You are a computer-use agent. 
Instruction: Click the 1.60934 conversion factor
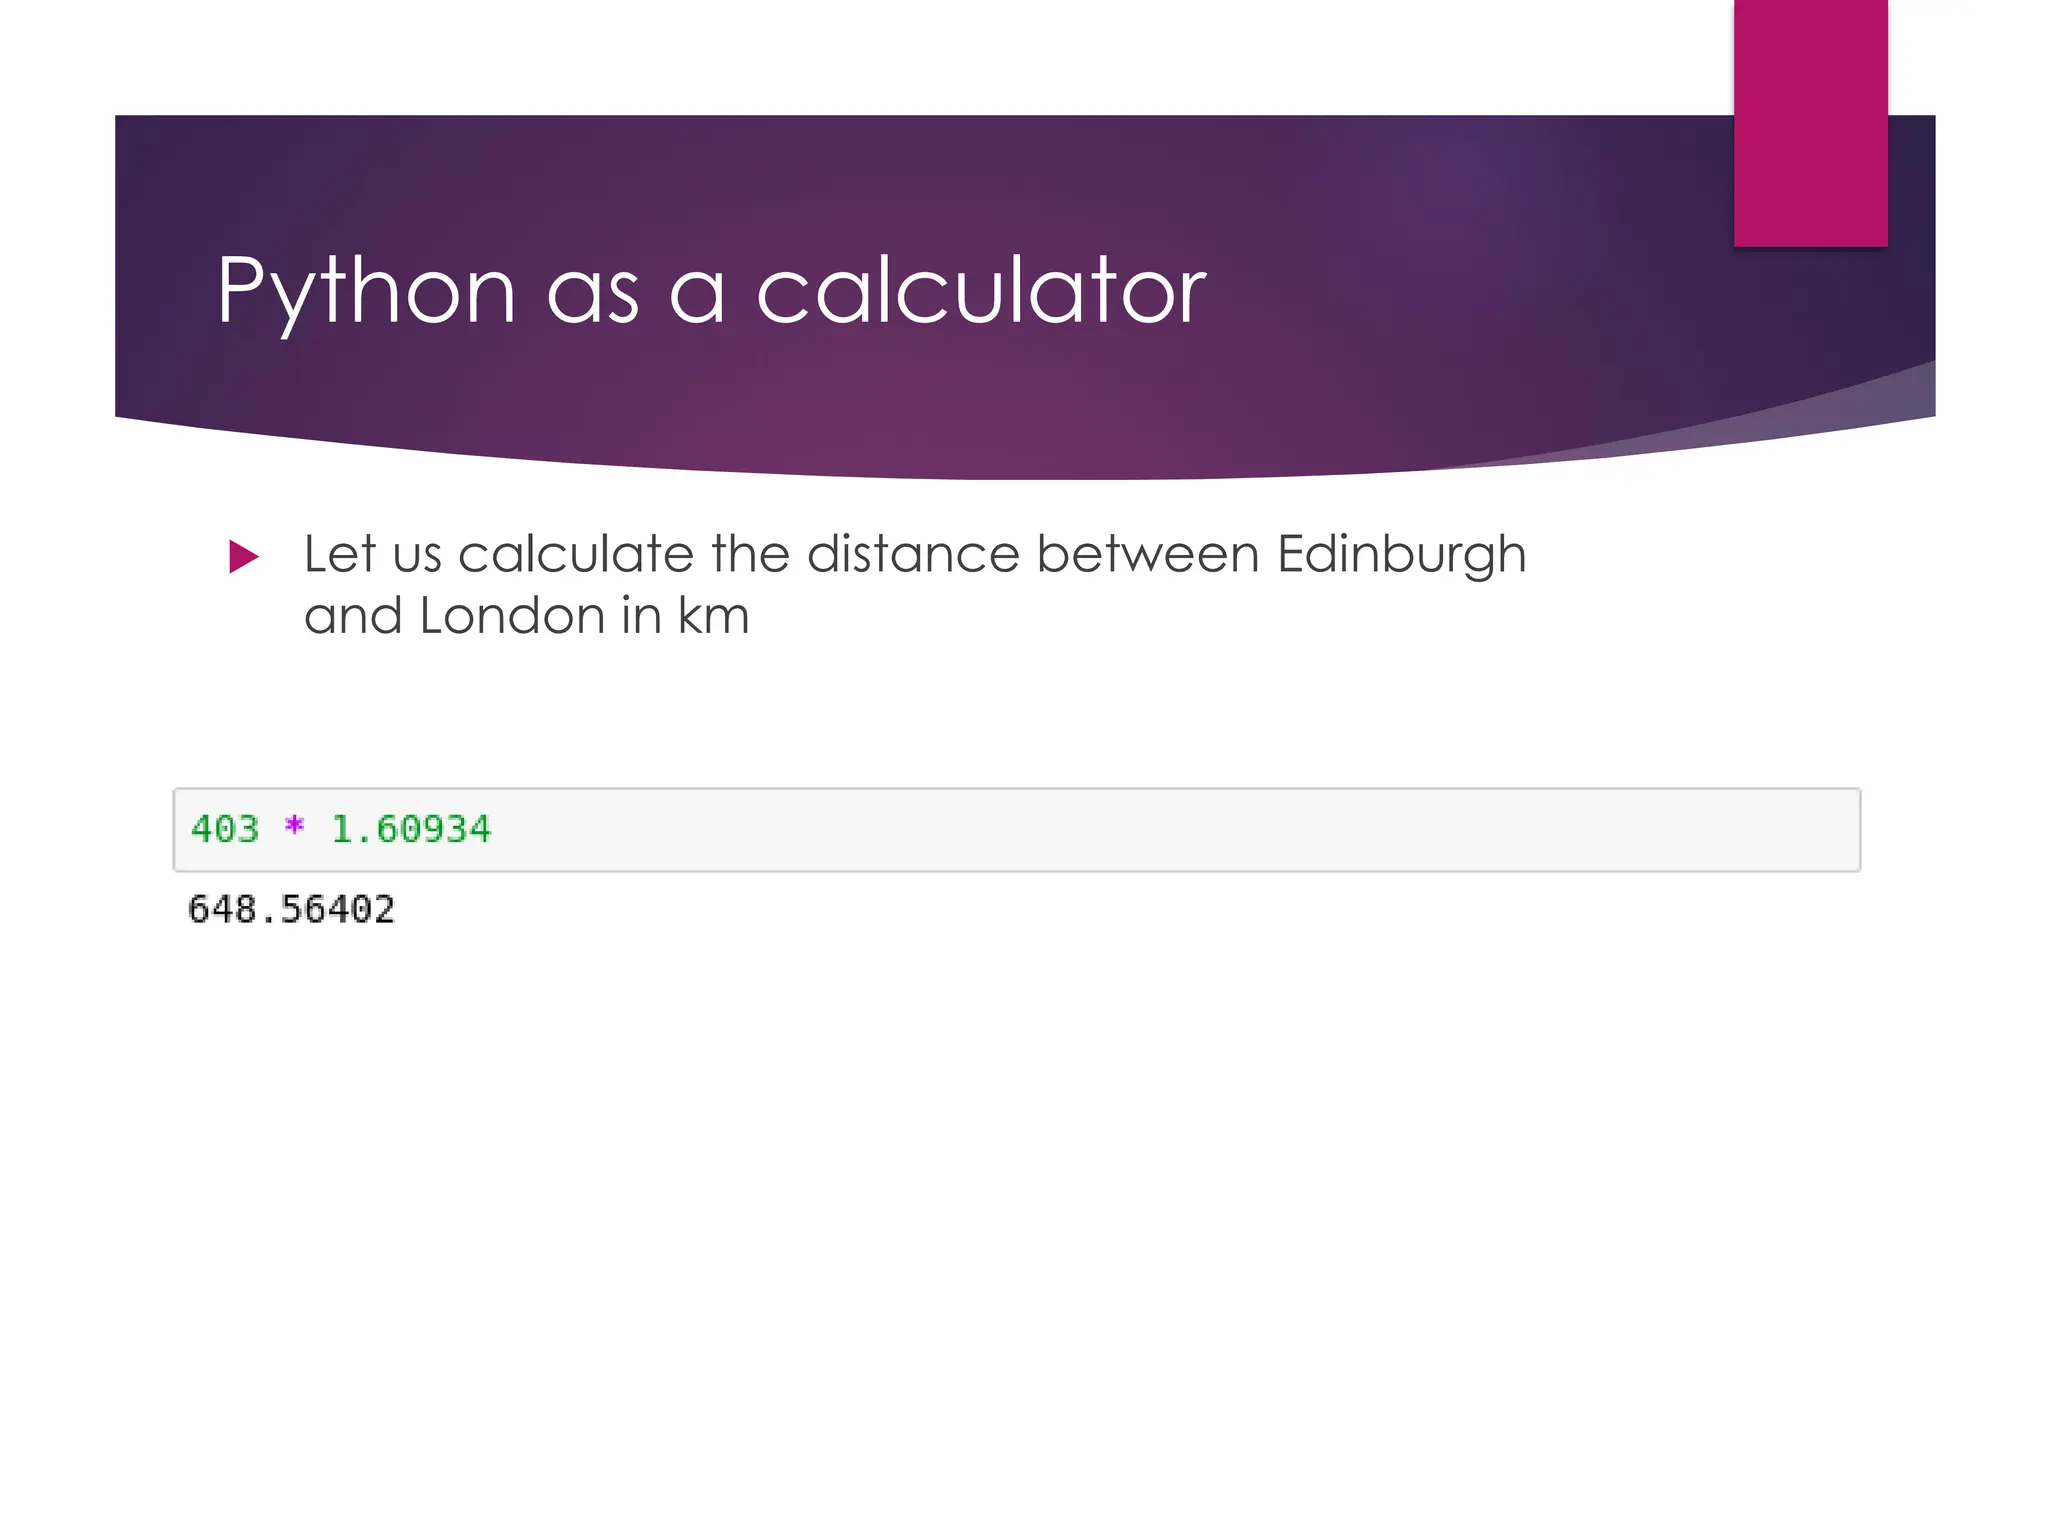click(x=411, y=829)
